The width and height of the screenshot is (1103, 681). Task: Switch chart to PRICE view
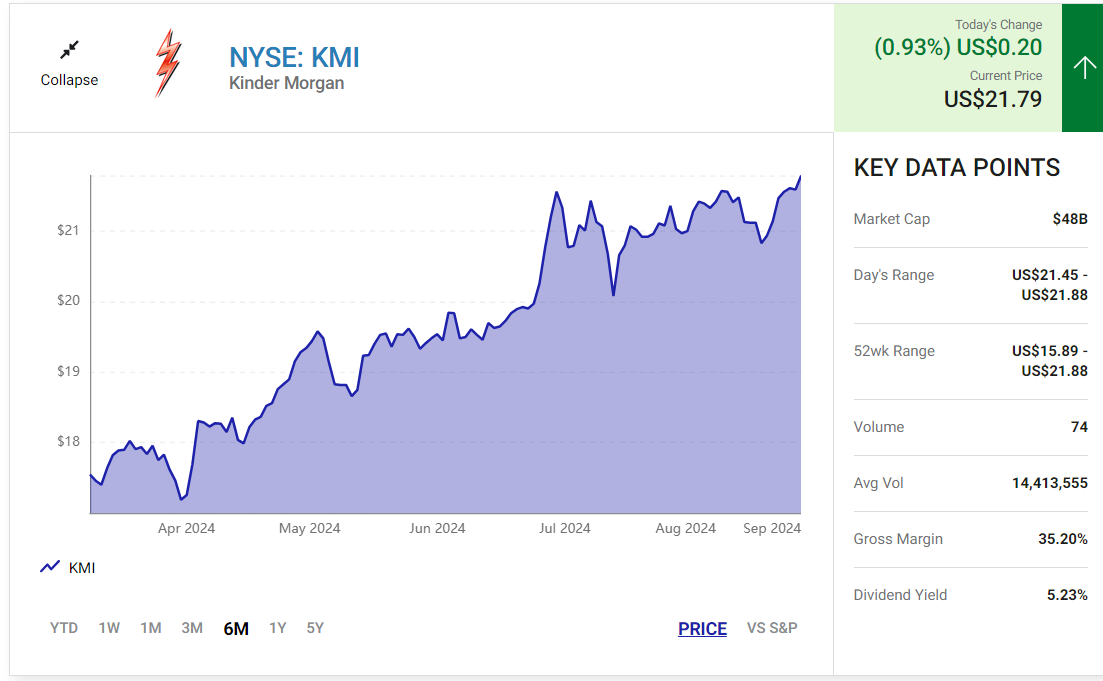(x=702, y=628)
